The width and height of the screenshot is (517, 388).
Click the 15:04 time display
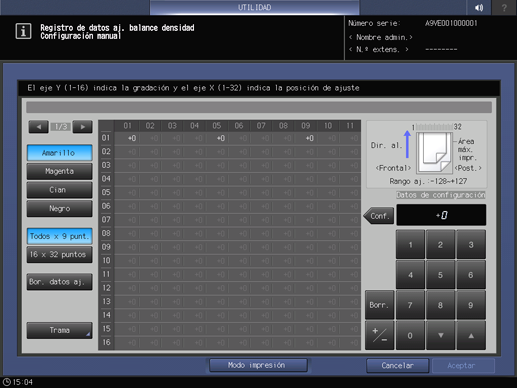[23, 382]
